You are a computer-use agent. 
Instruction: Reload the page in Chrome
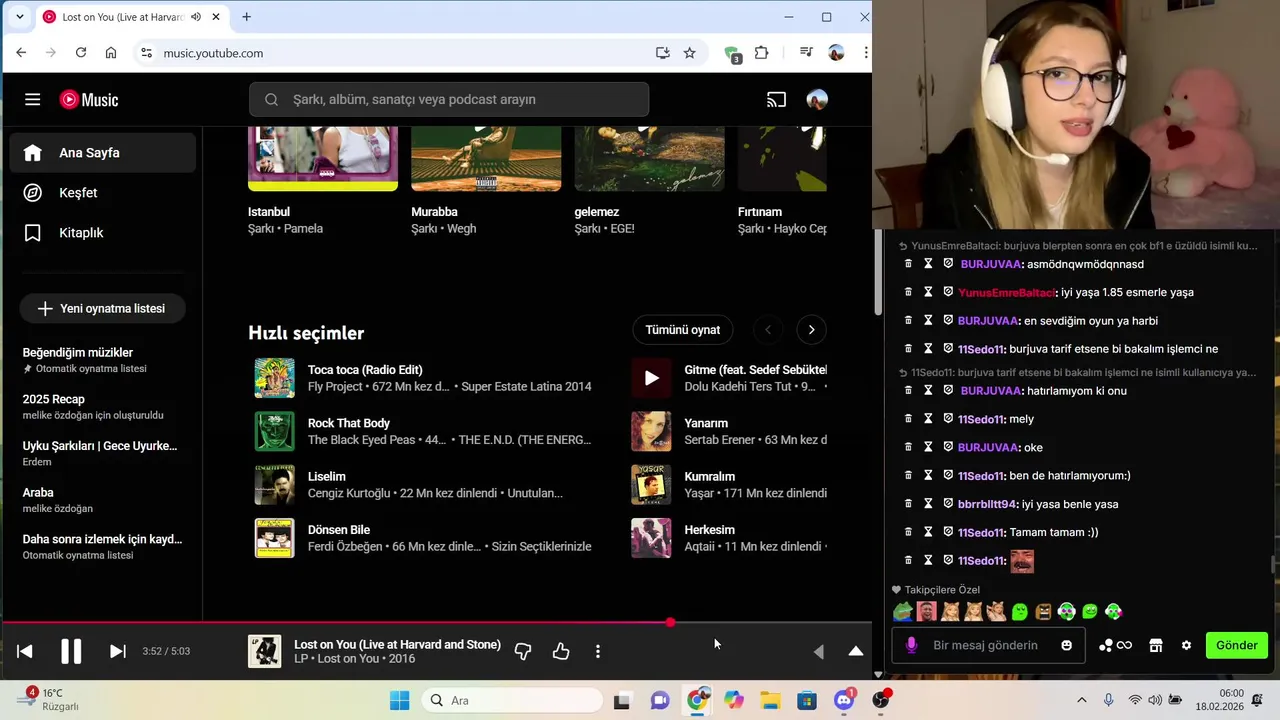[81, 53]
